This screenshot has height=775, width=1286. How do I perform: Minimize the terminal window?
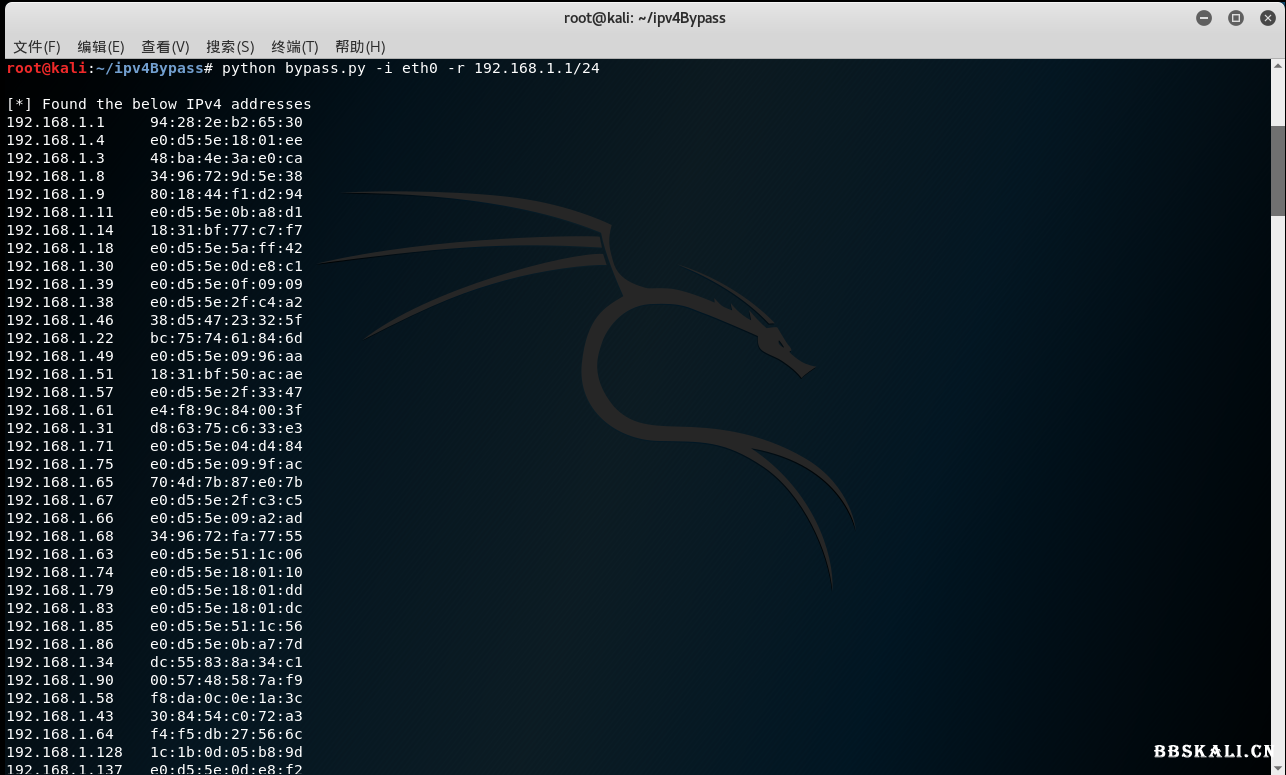(x=1204, y=17)
